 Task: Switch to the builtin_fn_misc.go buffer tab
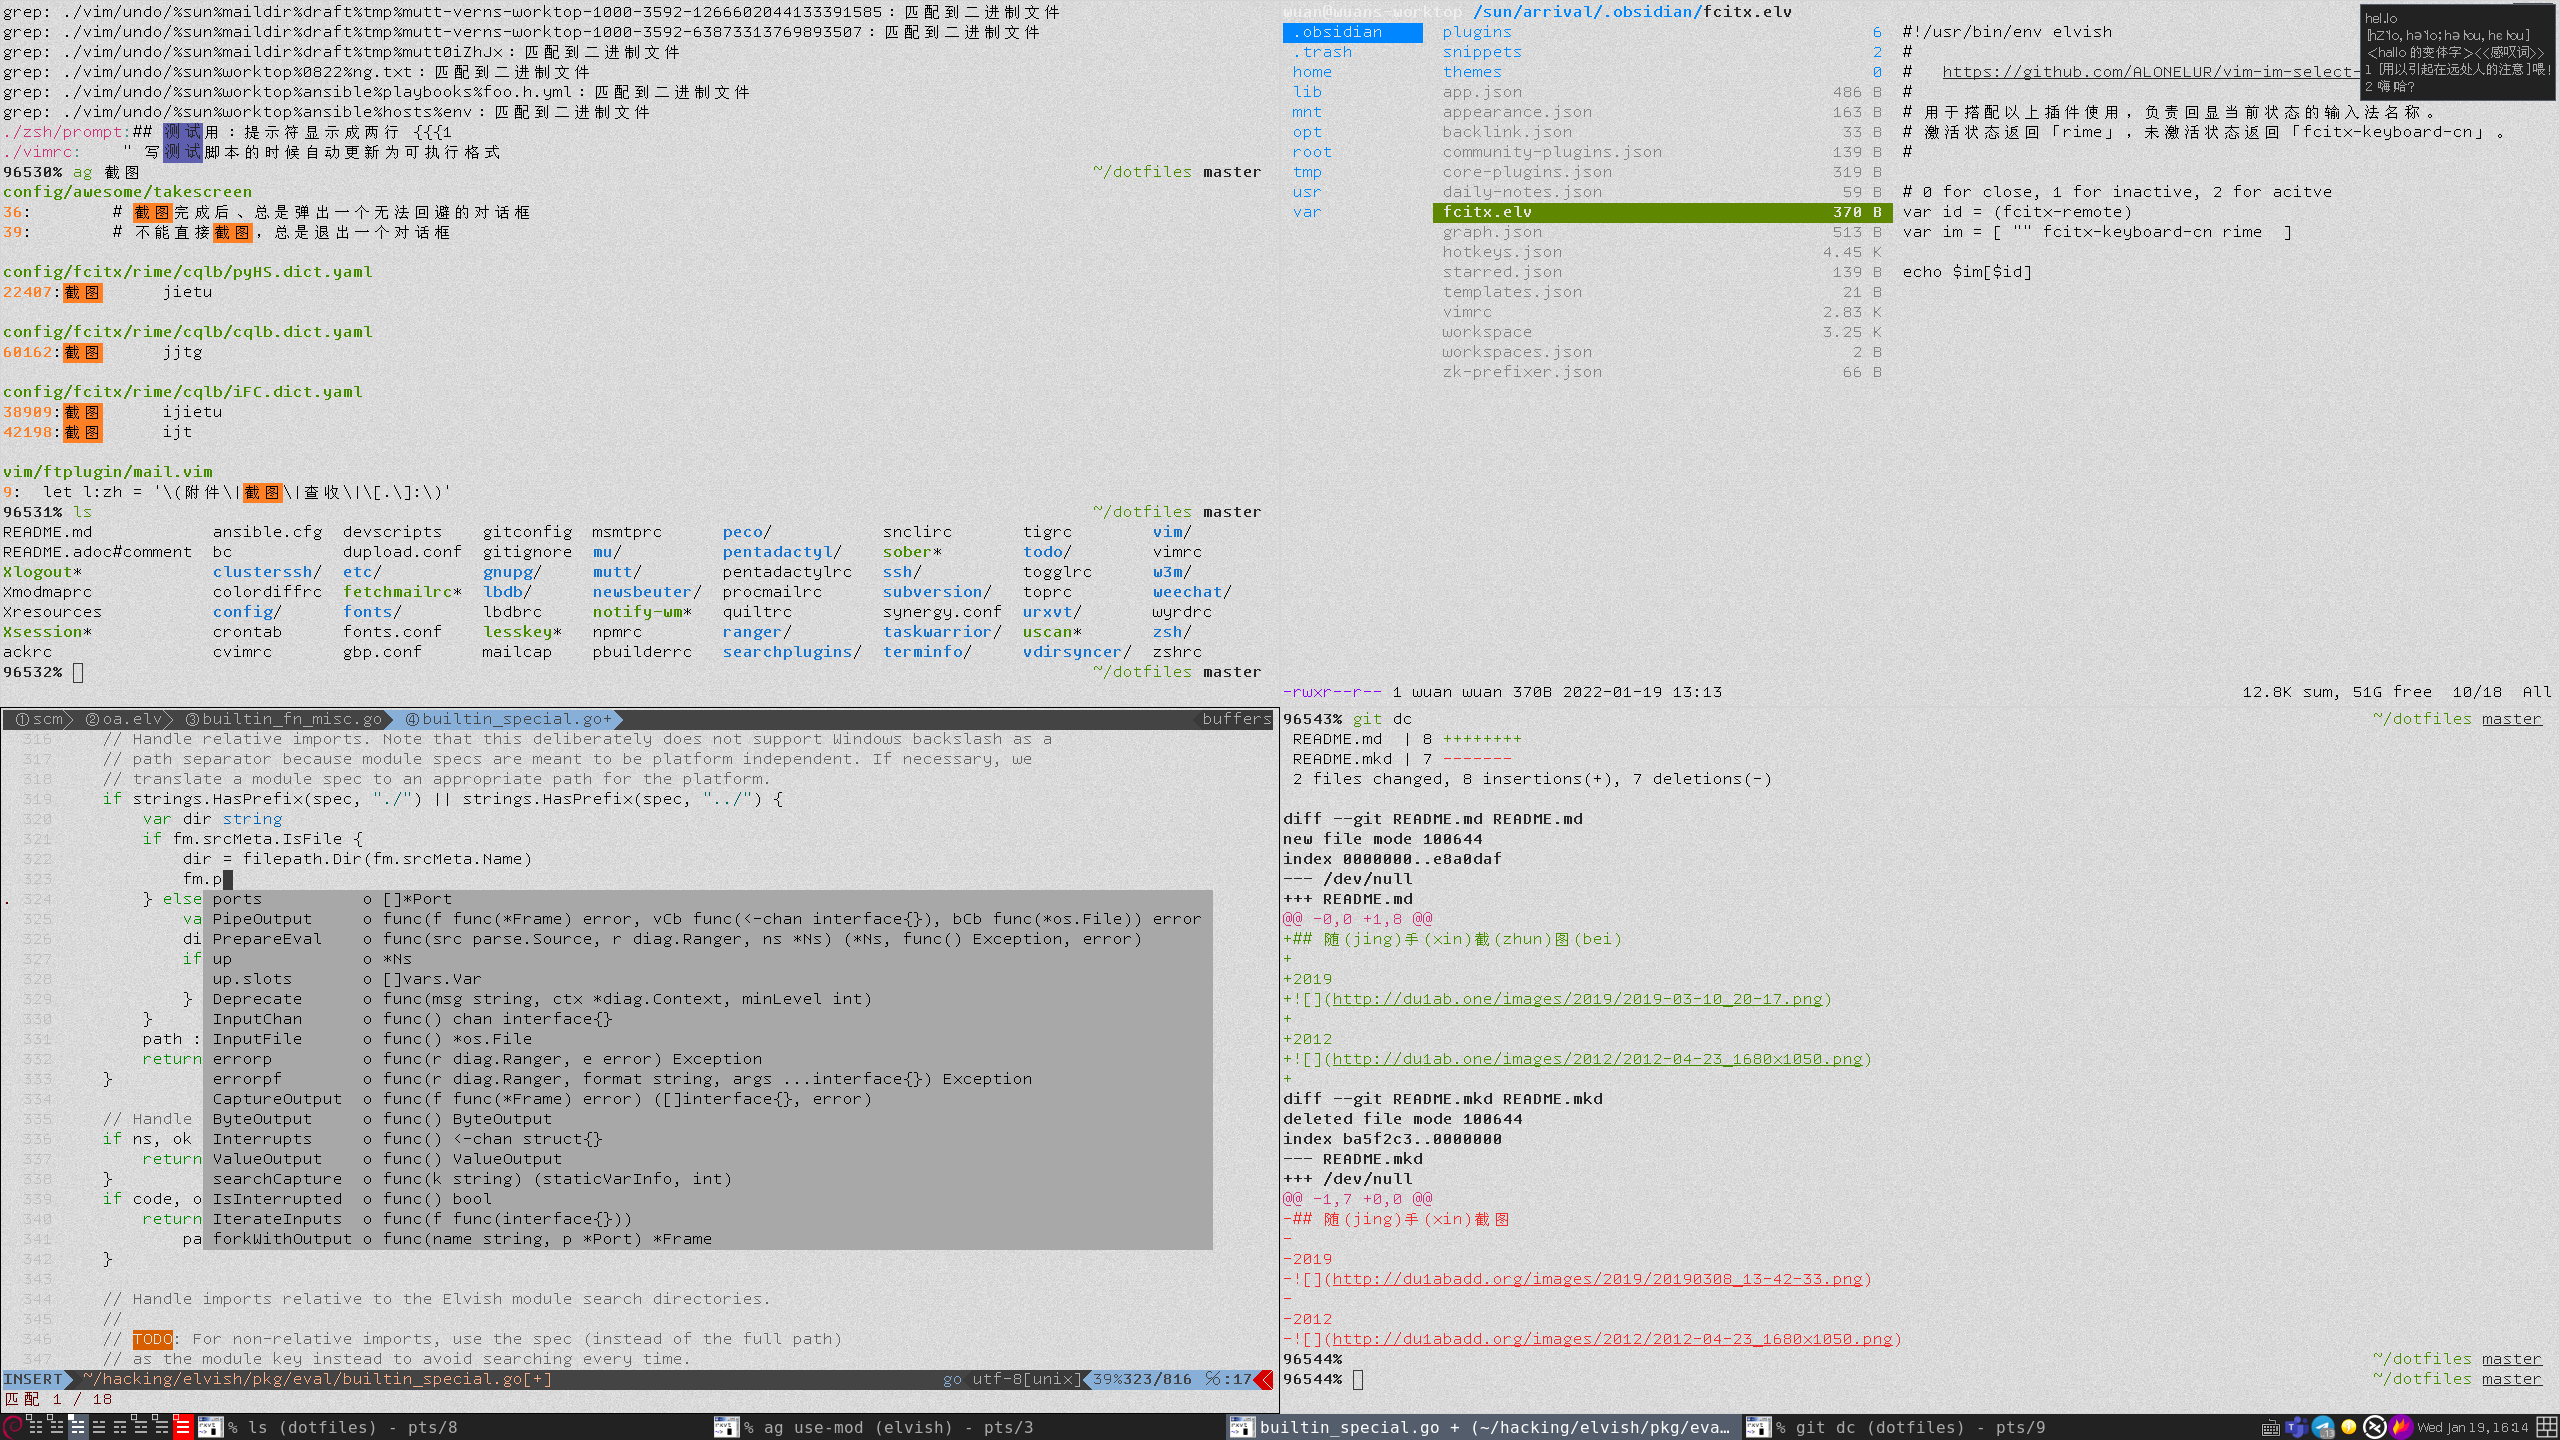coord(283,719)
